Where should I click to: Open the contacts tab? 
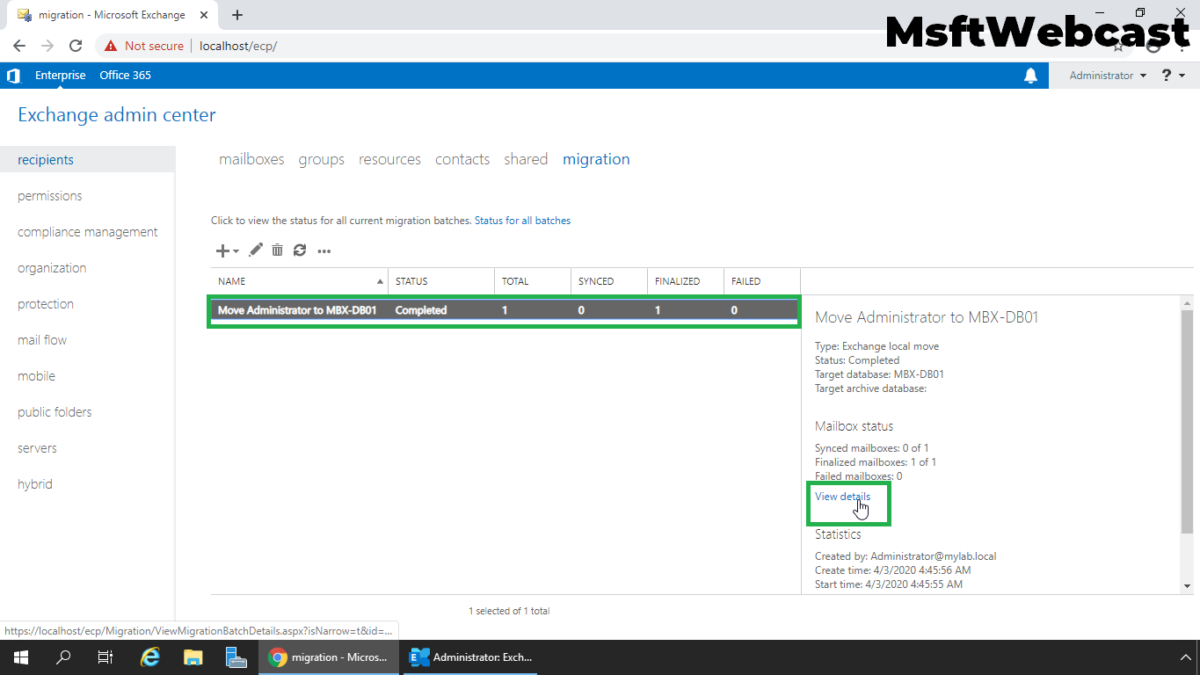(x=462, y=159)
